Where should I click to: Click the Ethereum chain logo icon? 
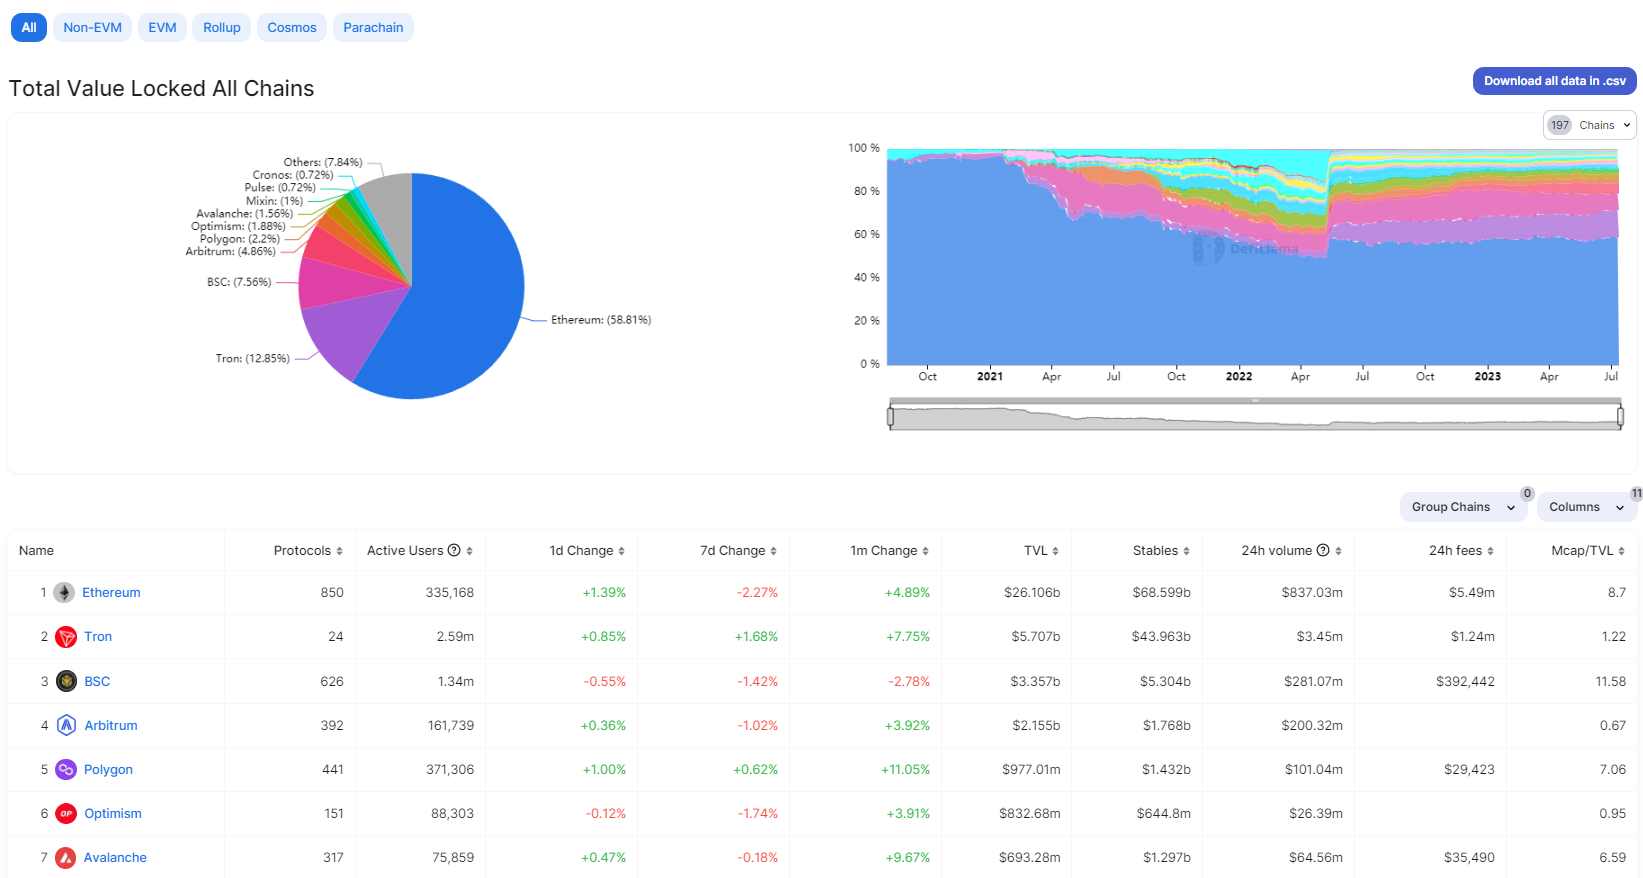point(64,593)
